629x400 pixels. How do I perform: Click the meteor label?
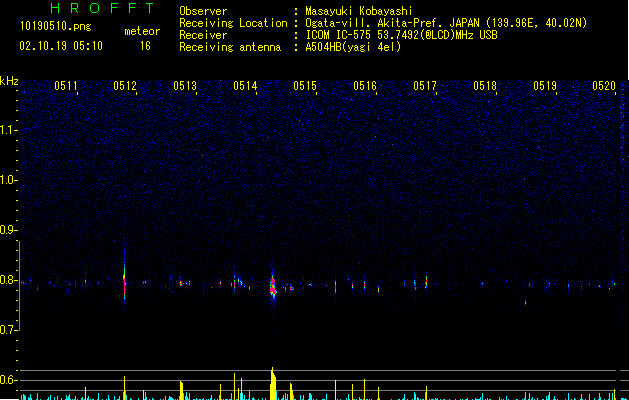pyautogui.click(x=142, y=31)
